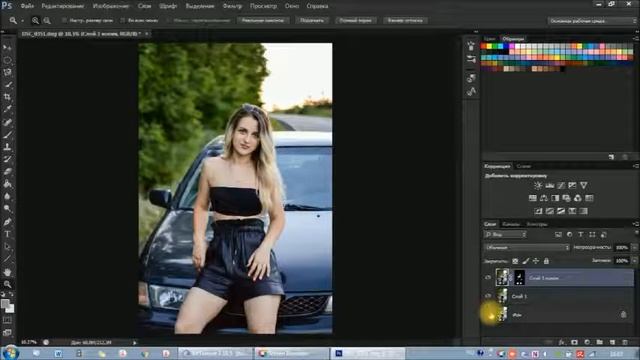Click the foreground color swatch
The width and height of the screenshot is (640, 360).
[x=5, y=304]
